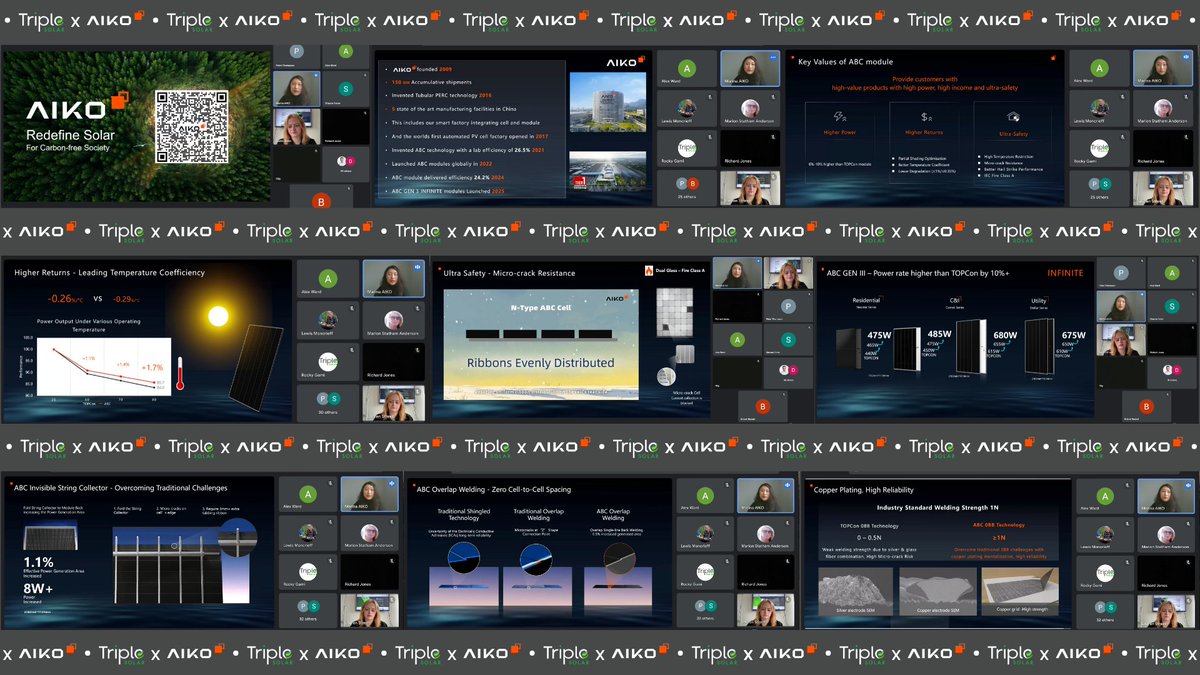Click the Higher Returns dollar icon

(x=927, y=115)
